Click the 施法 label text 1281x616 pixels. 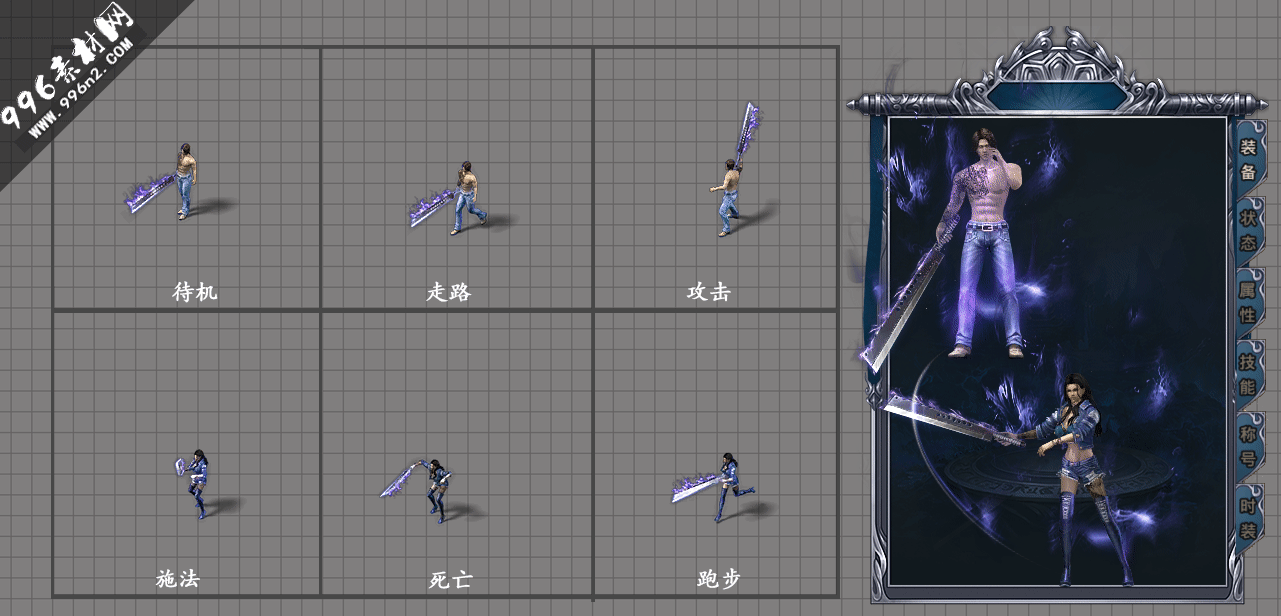(x=178, y=578)
